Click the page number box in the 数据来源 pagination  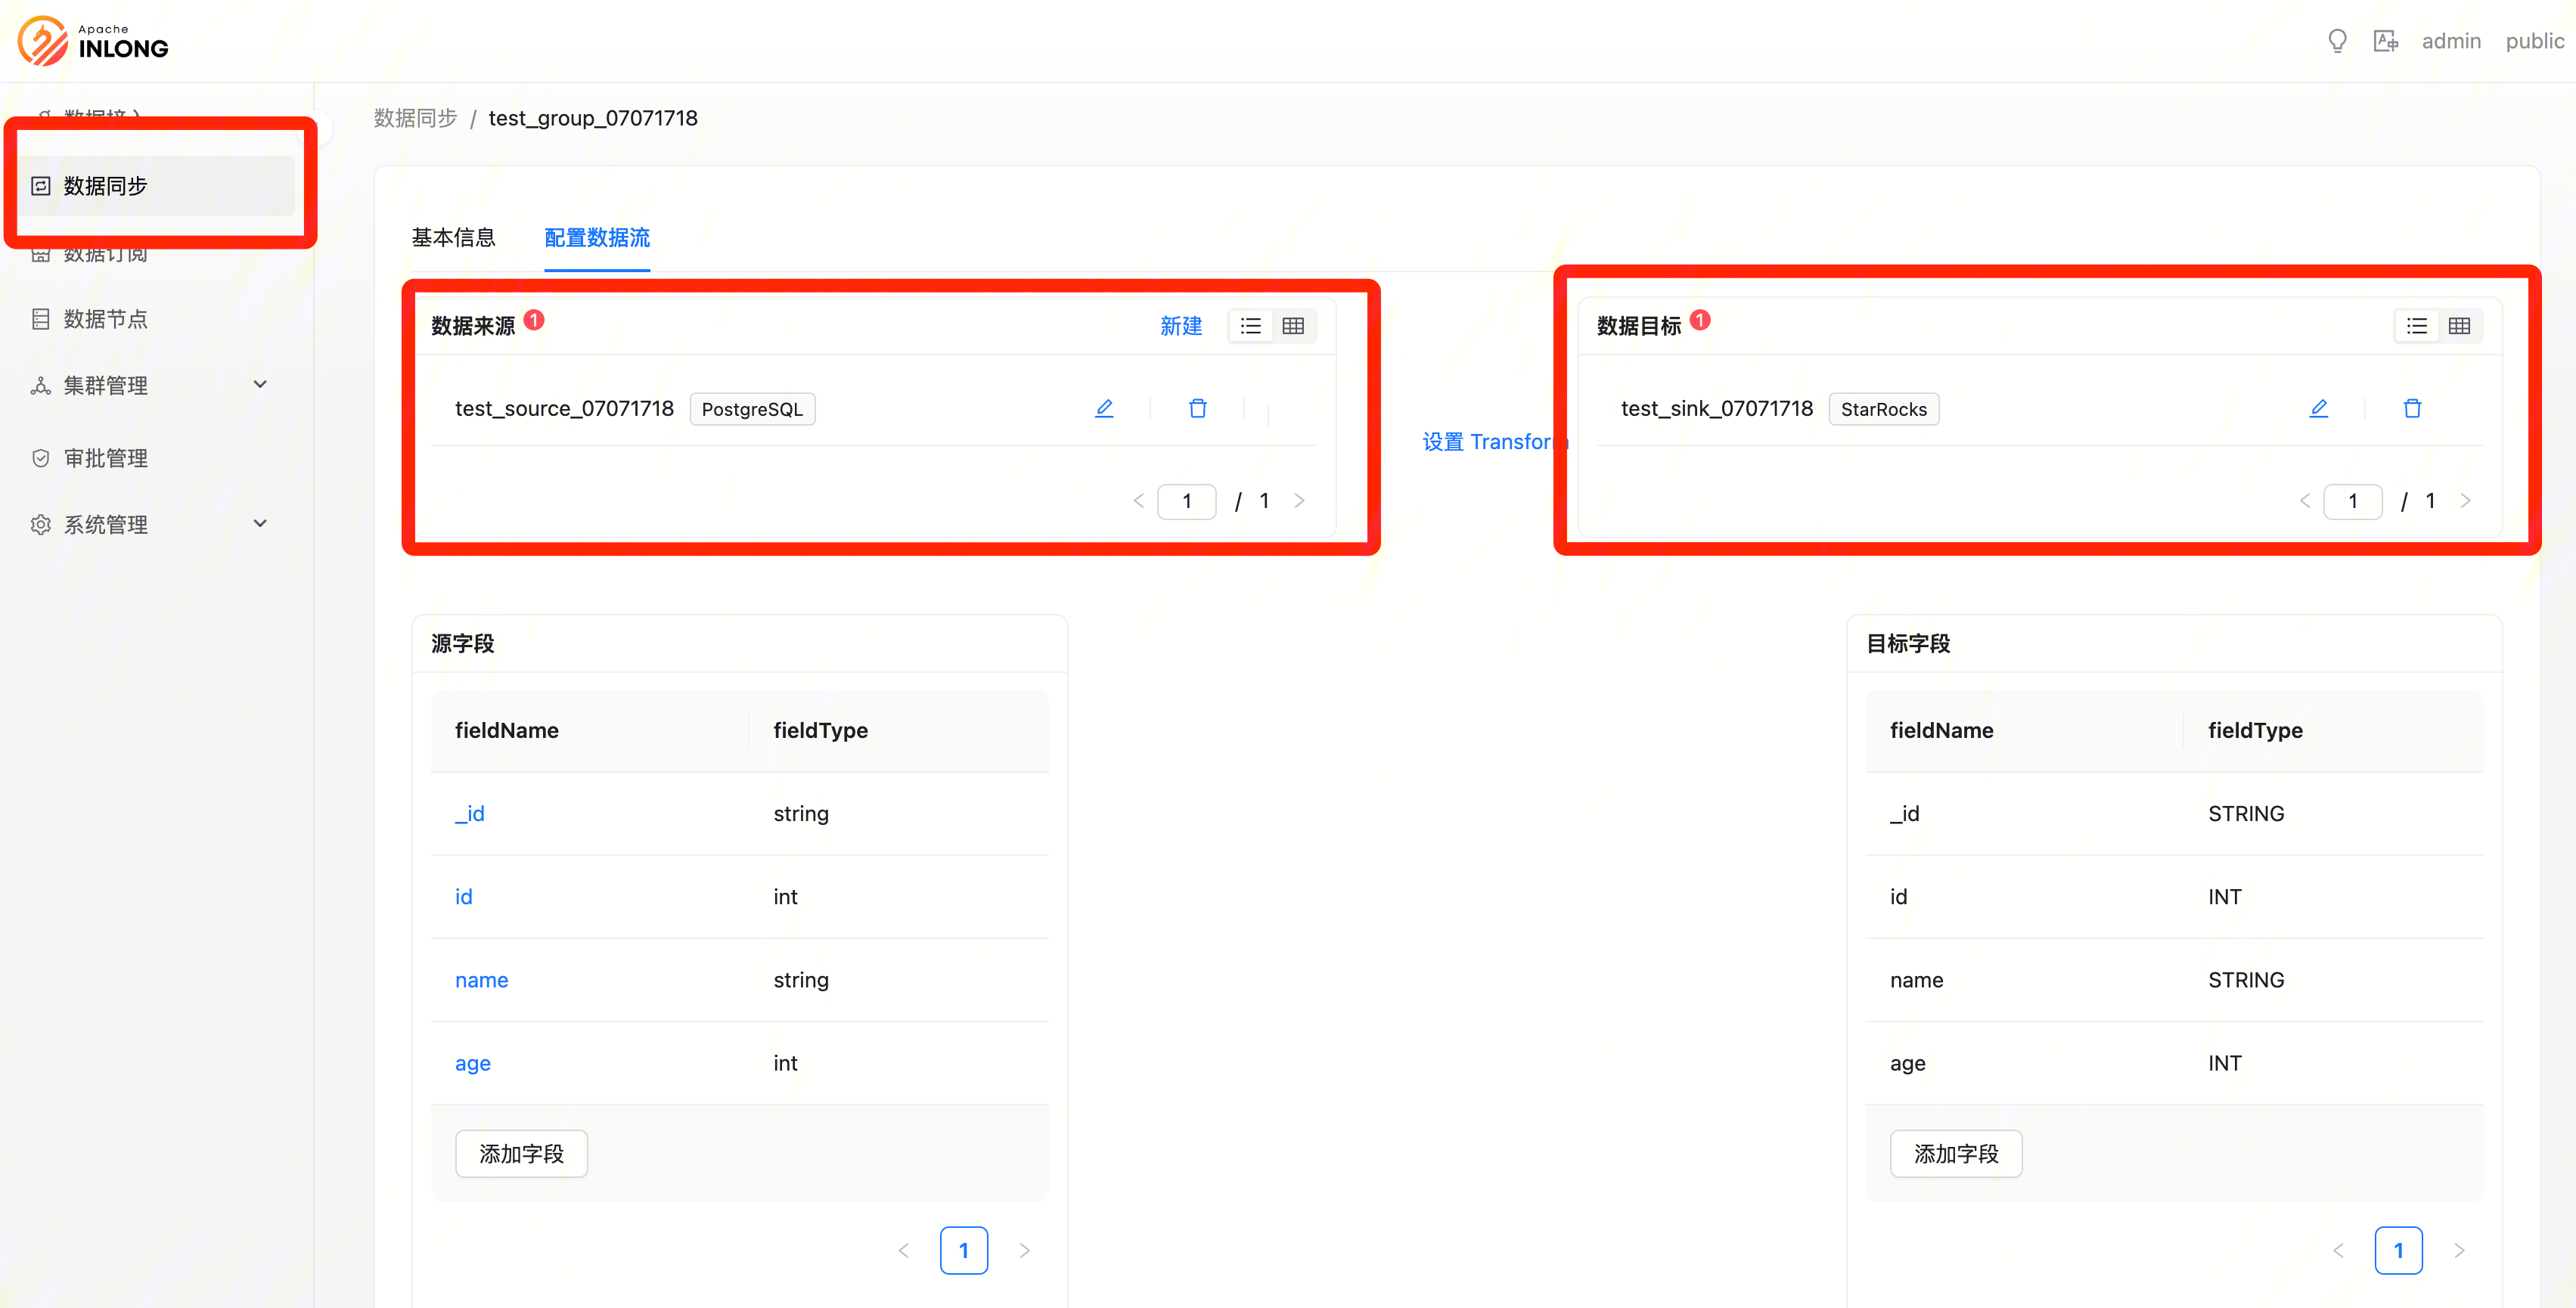coord(1186,501)
